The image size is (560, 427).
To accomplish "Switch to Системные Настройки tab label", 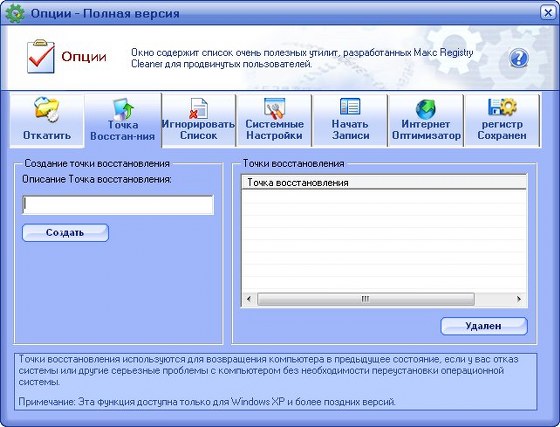I will [x=274, y=130].
